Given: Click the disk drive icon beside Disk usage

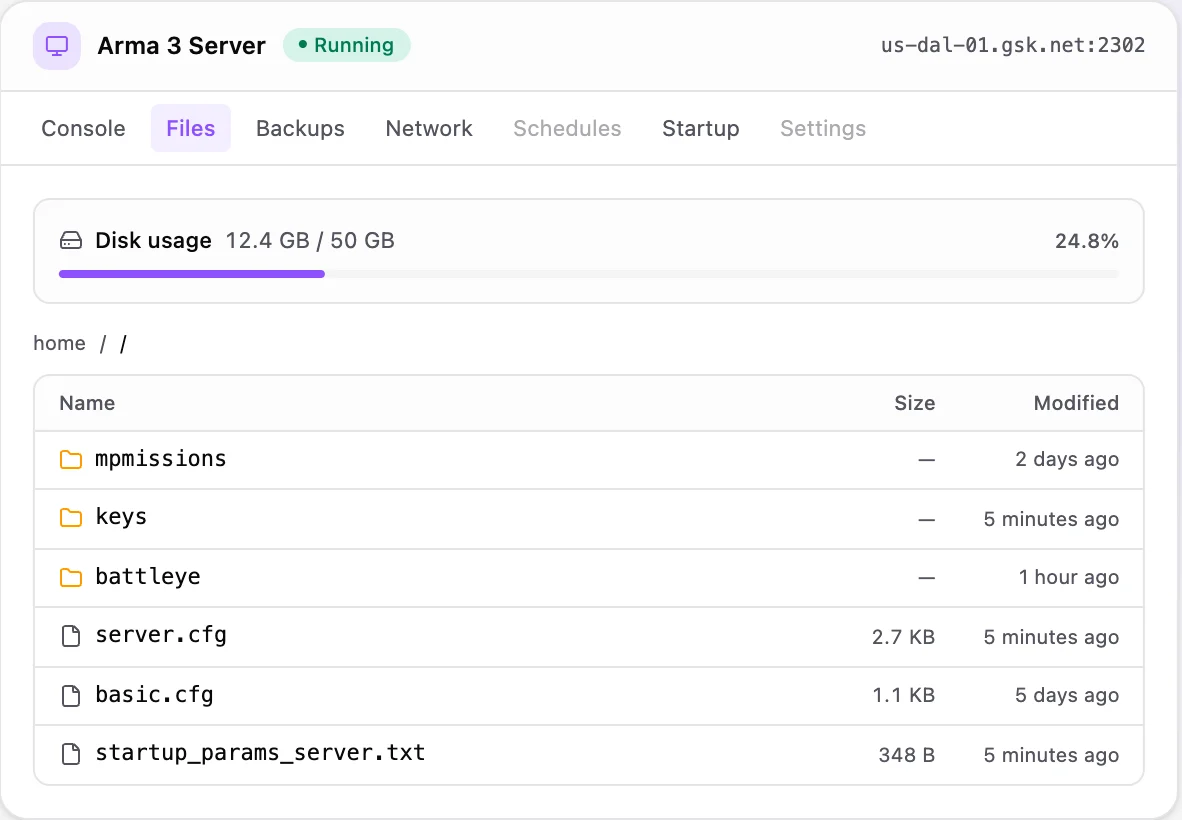Looking at the screenshot, I should 71,241.
